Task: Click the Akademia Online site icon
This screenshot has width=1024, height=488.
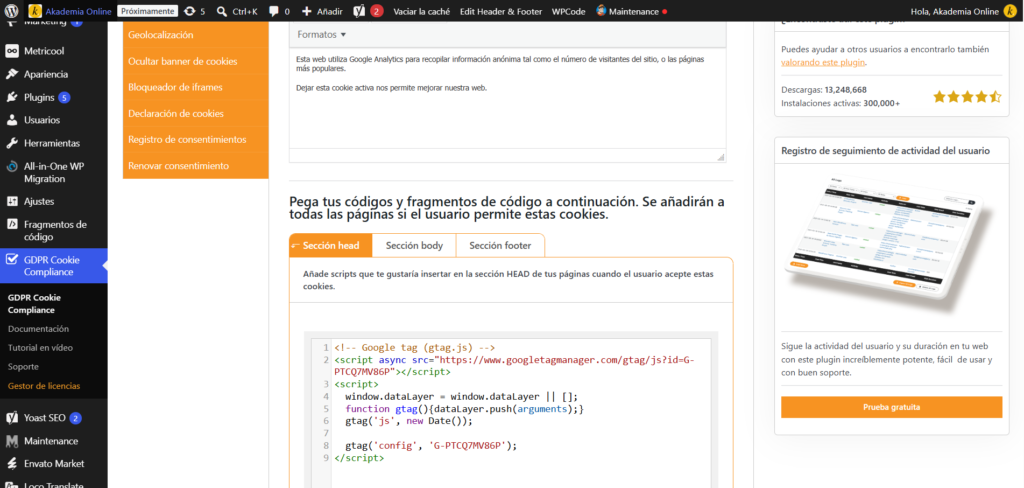Action: [x=36, y=11]
